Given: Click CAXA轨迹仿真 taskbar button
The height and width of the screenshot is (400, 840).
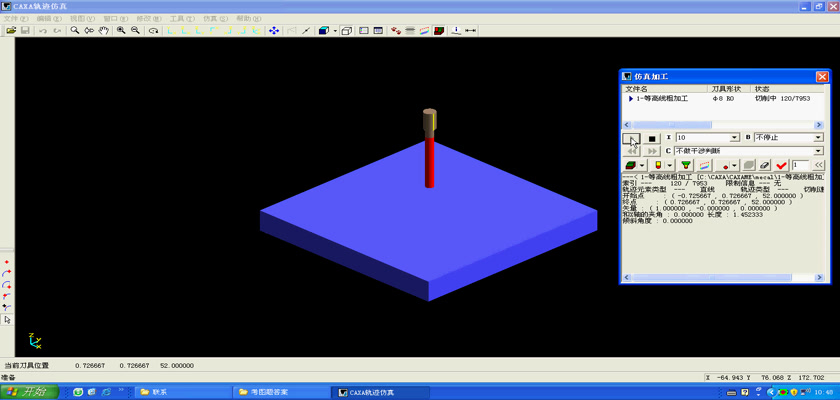Looking at the screenshot, I should pos(380,392).
